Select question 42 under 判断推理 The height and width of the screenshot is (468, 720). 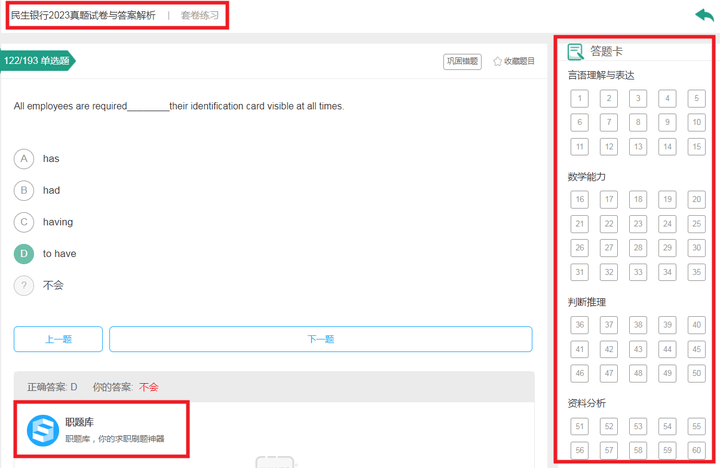point(609,350)
